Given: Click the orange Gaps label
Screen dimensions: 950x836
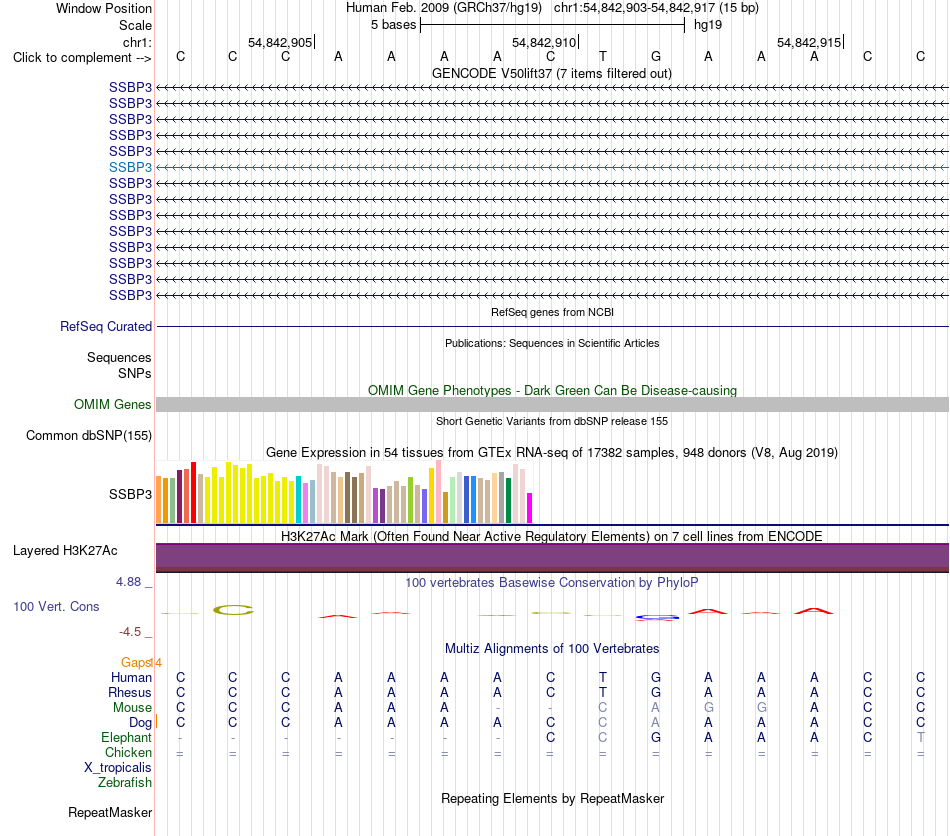Looking at the screenshot, I should (x=136, y=663).
